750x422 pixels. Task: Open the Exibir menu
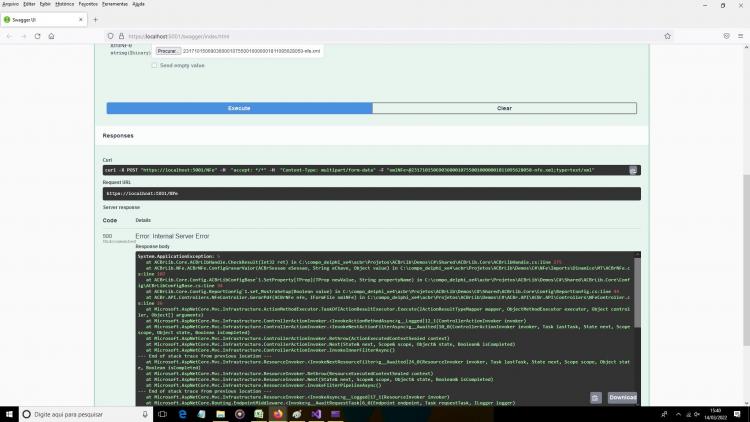tap(45, 4)
